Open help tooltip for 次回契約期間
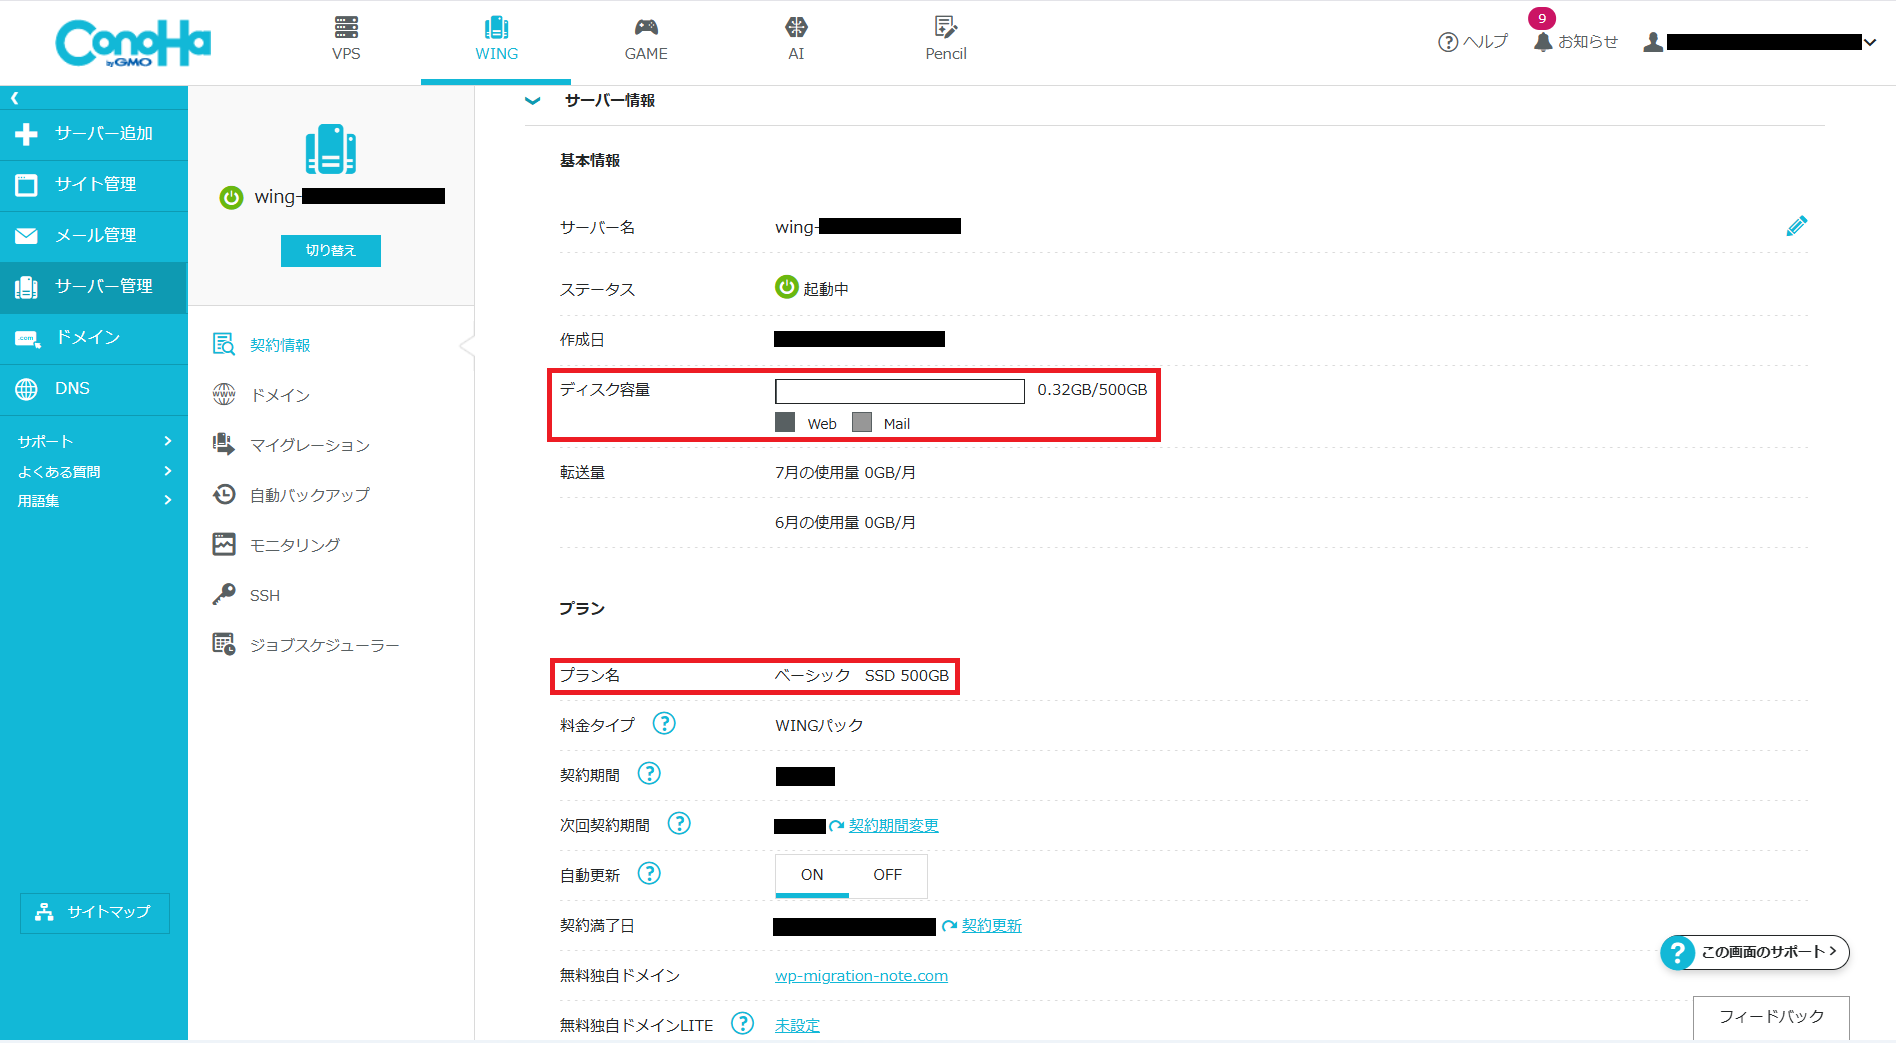 (x=679, y=823)
